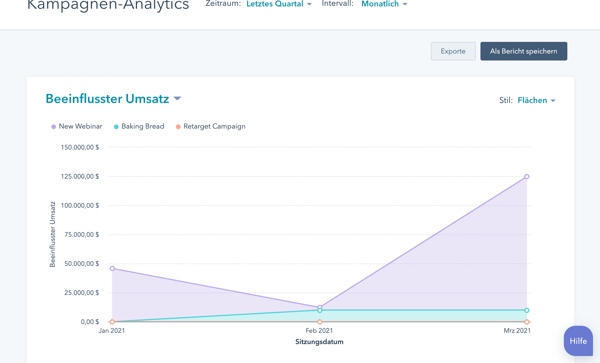Image resolution: width=600 pixels, height=363 pixels.
Task: Click the 125.000,00 $ y-axis label
Action: tap(80, 176)
